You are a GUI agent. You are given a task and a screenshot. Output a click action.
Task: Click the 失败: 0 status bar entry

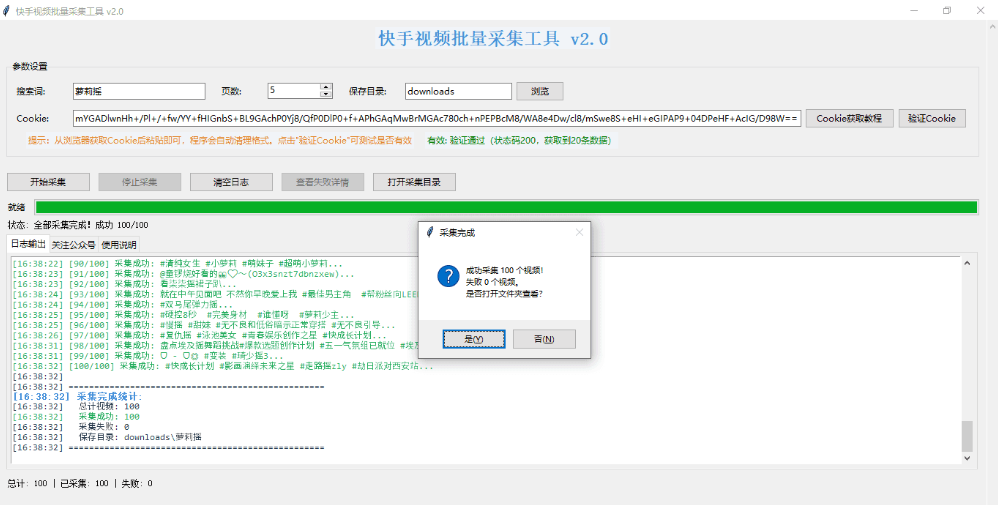(x=137, y=483)
